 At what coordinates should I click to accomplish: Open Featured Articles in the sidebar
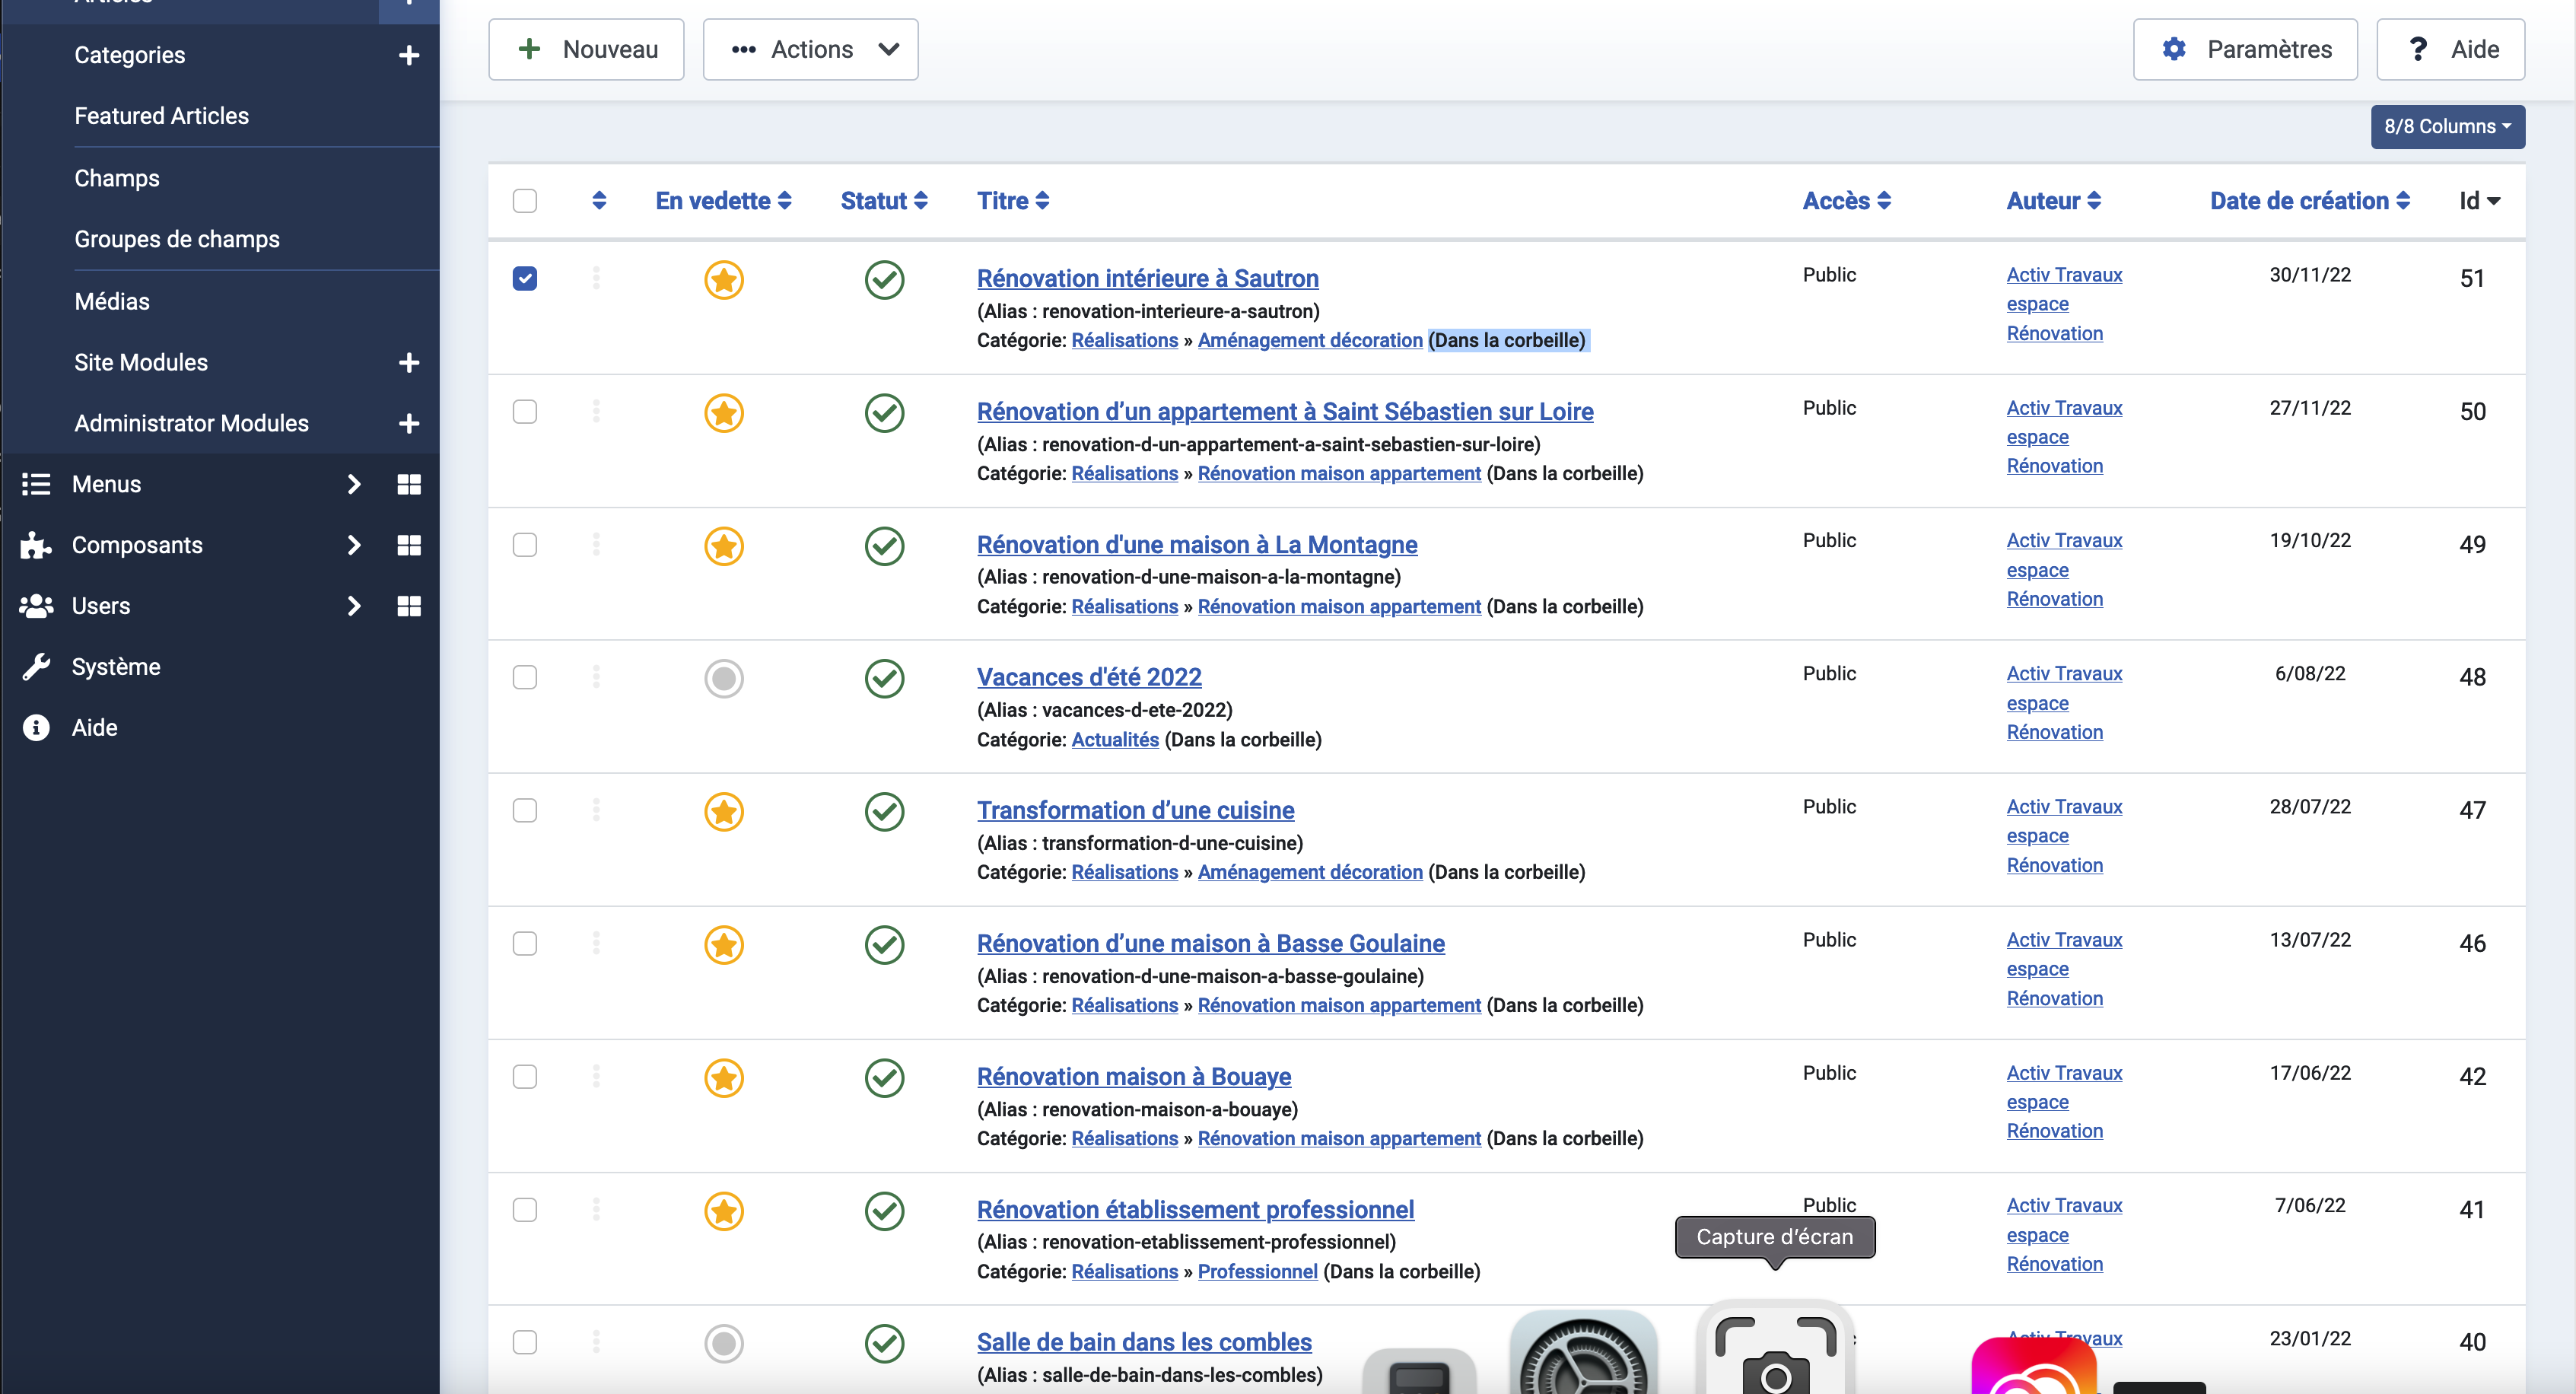pos(161,116)
